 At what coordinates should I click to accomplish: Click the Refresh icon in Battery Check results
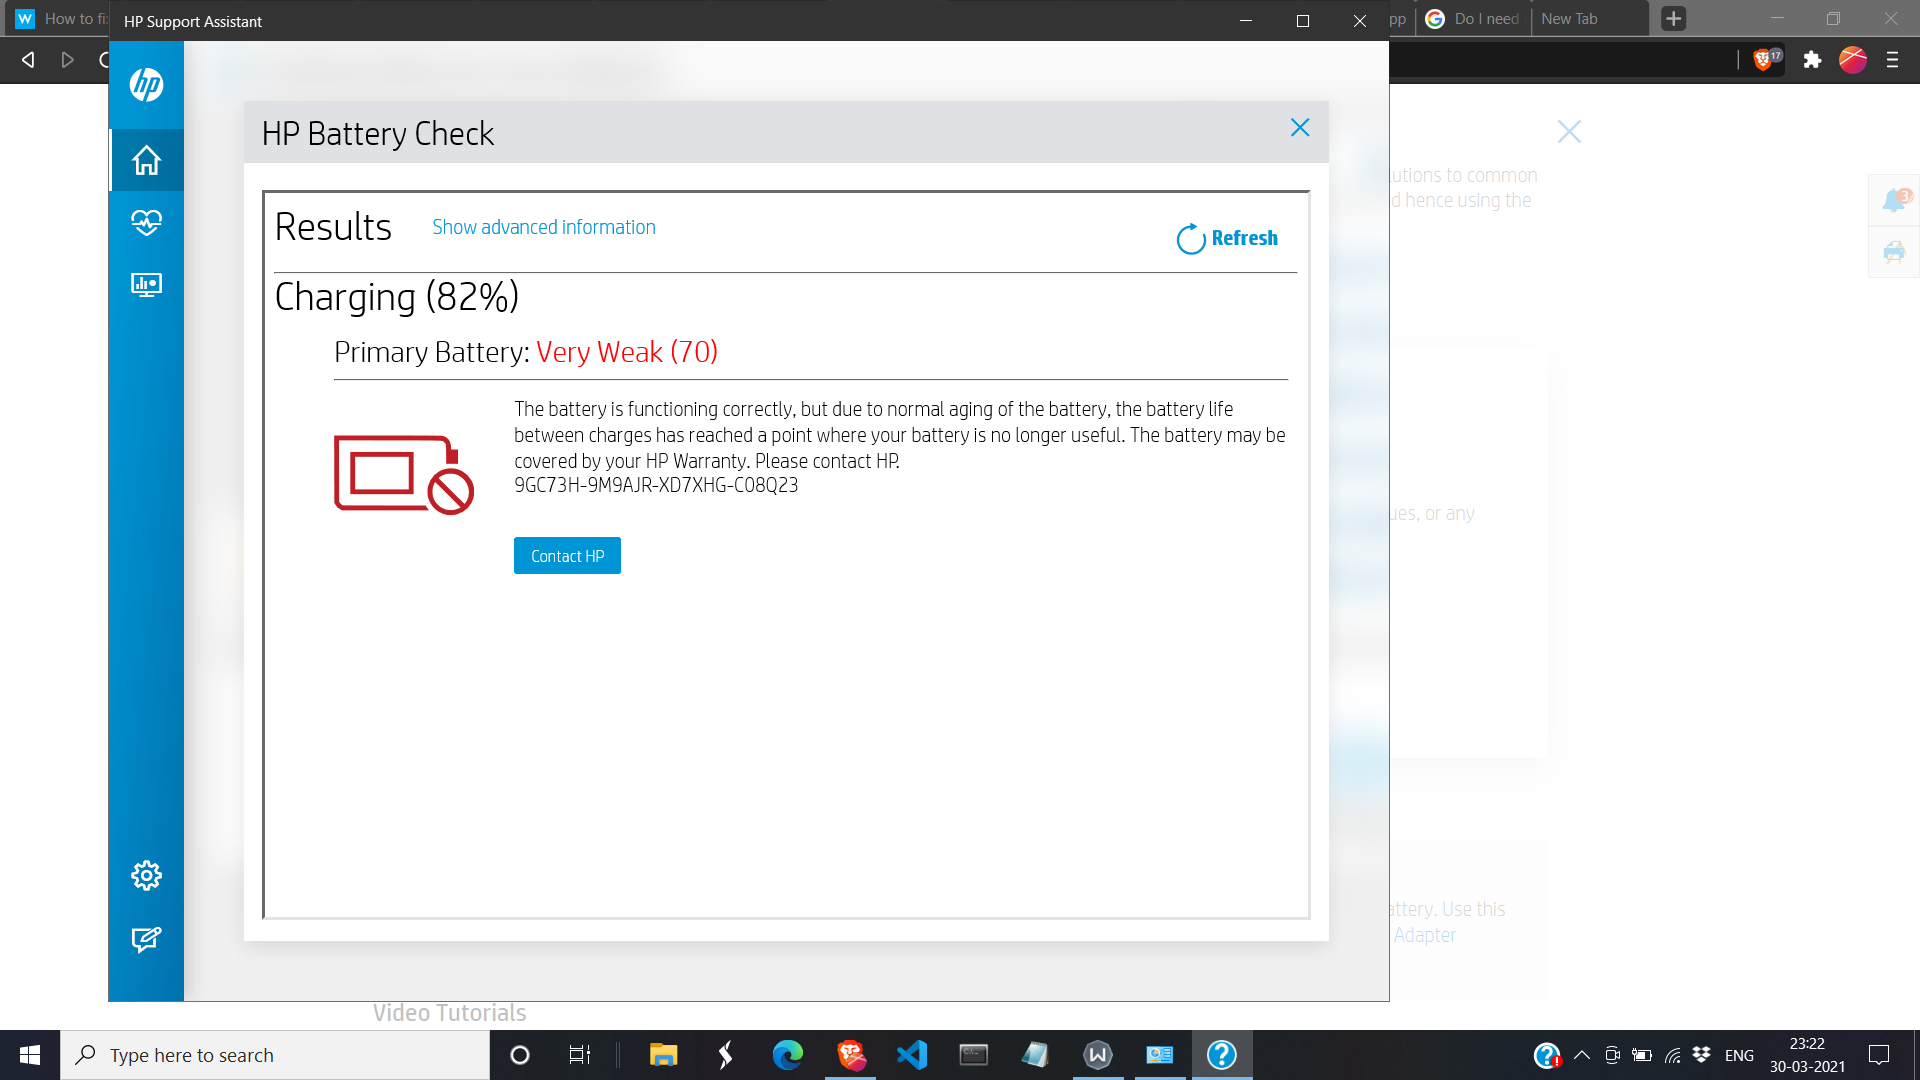pyautogui.click(x=1190, y=238)
